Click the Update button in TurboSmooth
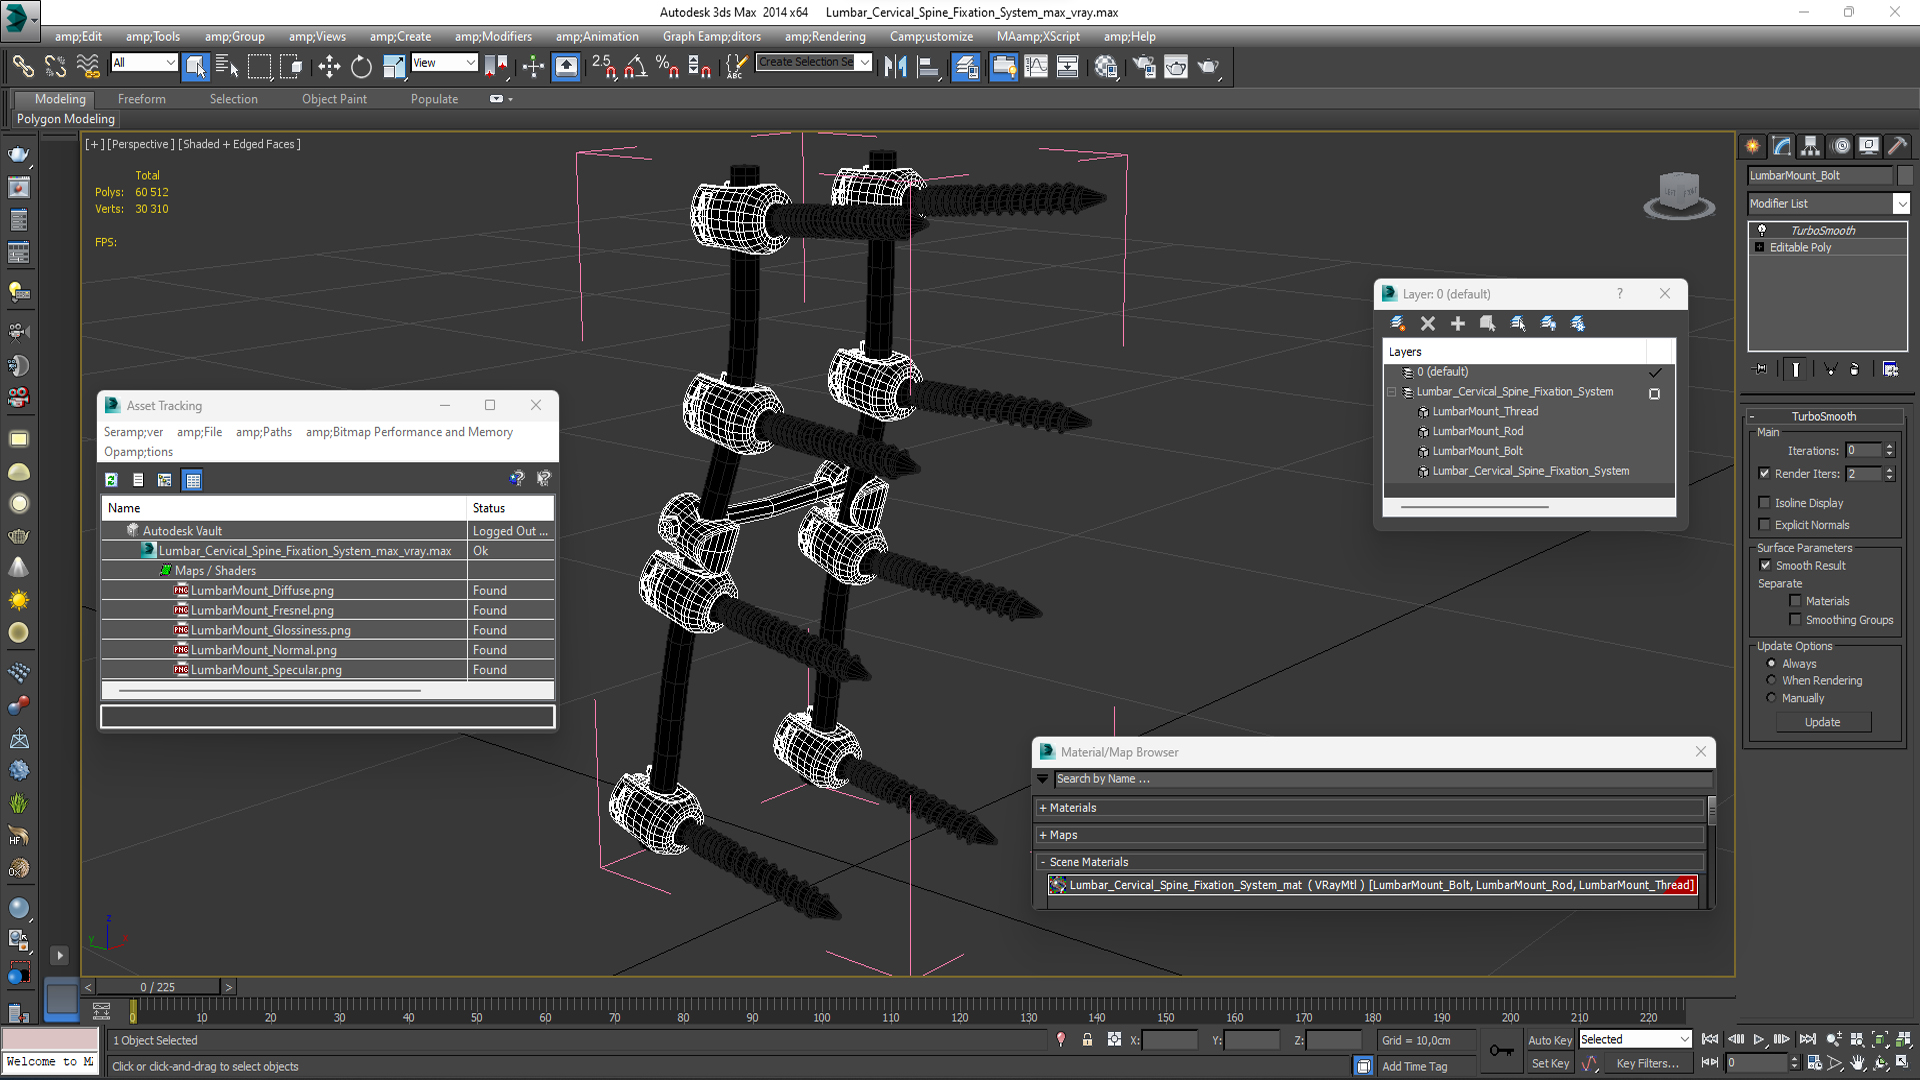1920x1080 pixels. 1822,722
